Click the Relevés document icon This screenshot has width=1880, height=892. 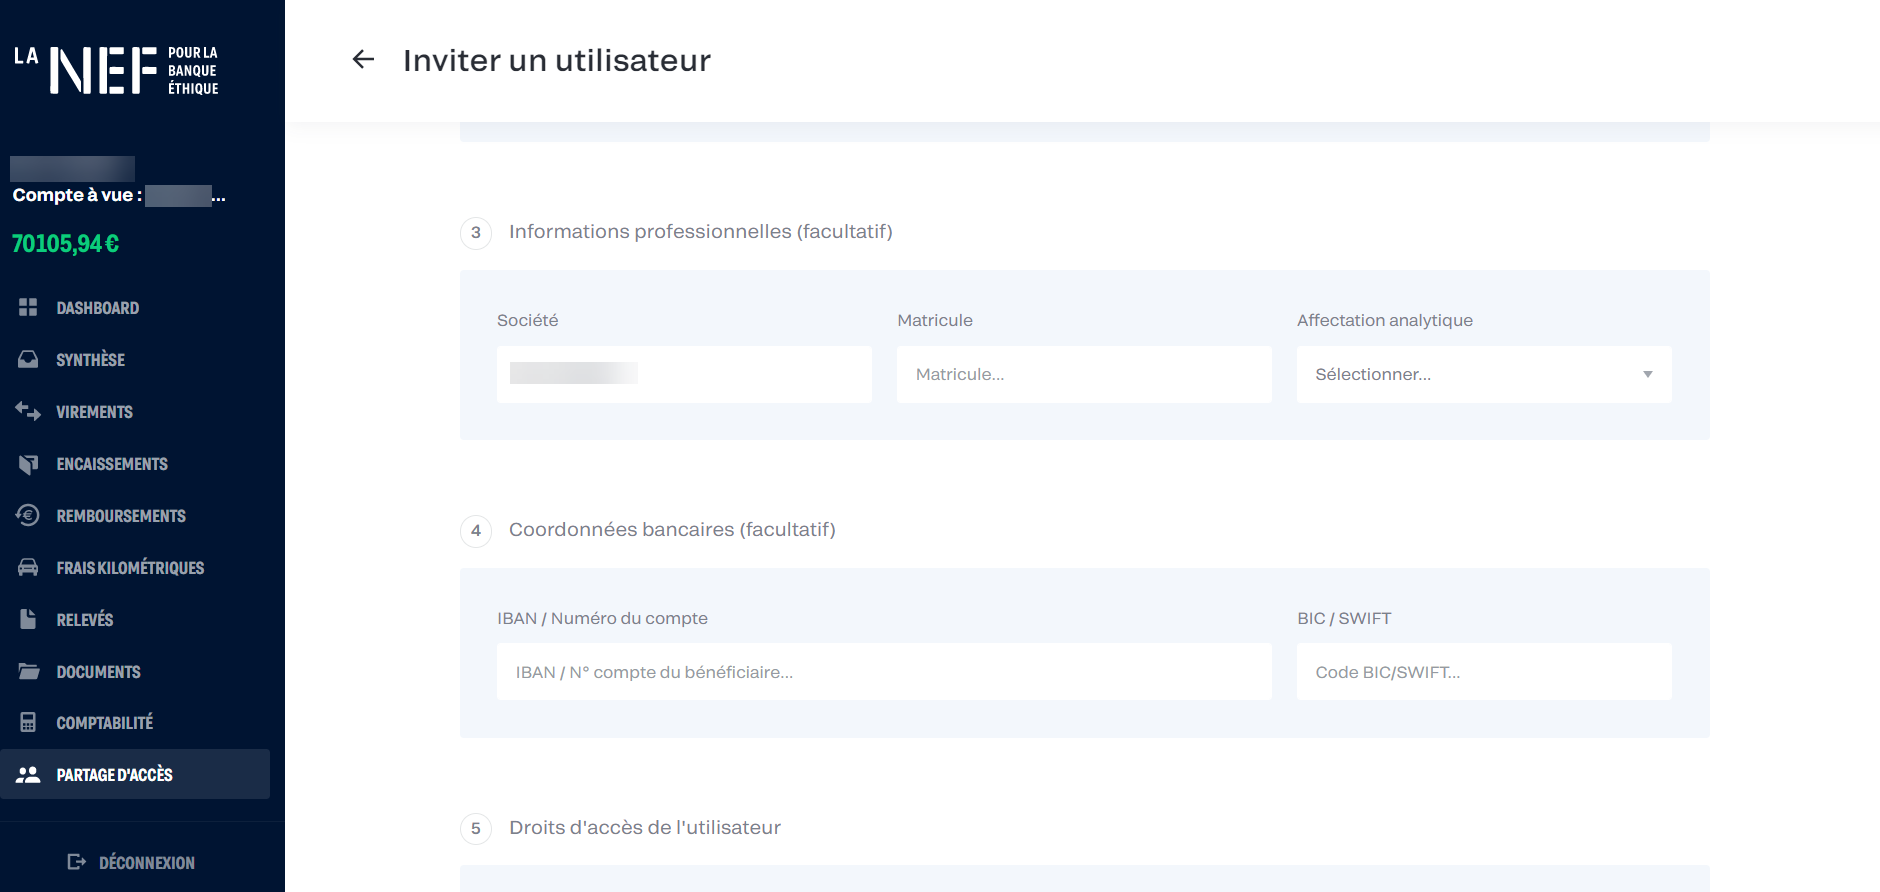(28, 619)
